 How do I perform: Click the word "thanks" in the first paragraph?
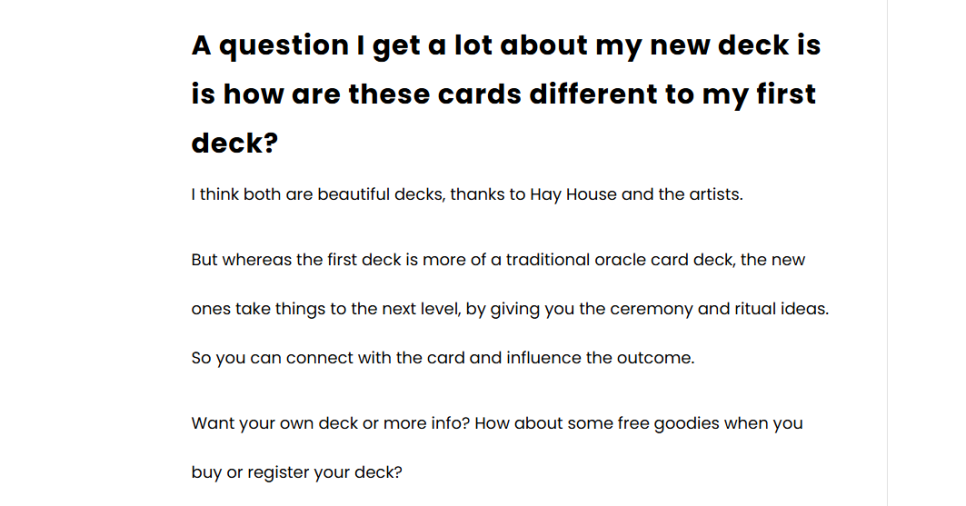[x=471, y=195]
